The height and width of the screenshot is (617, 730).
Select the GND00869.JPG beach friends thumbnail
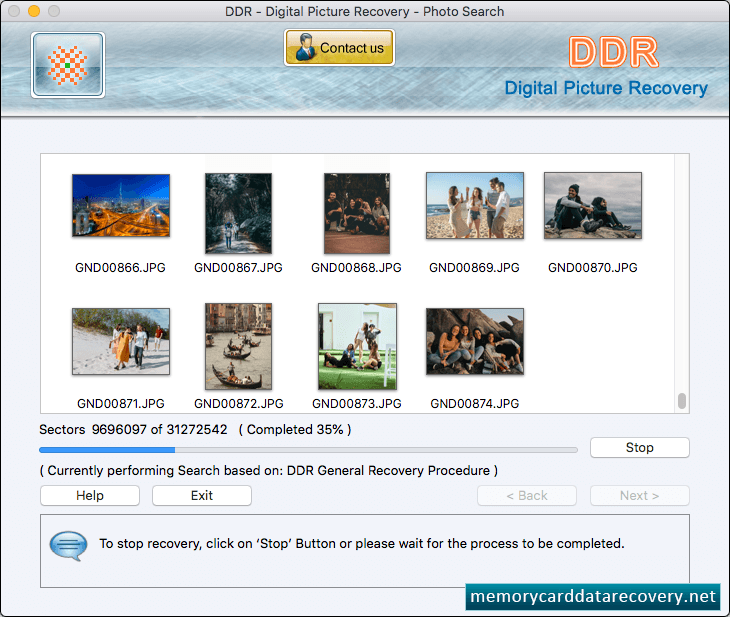tap(475, 205)
